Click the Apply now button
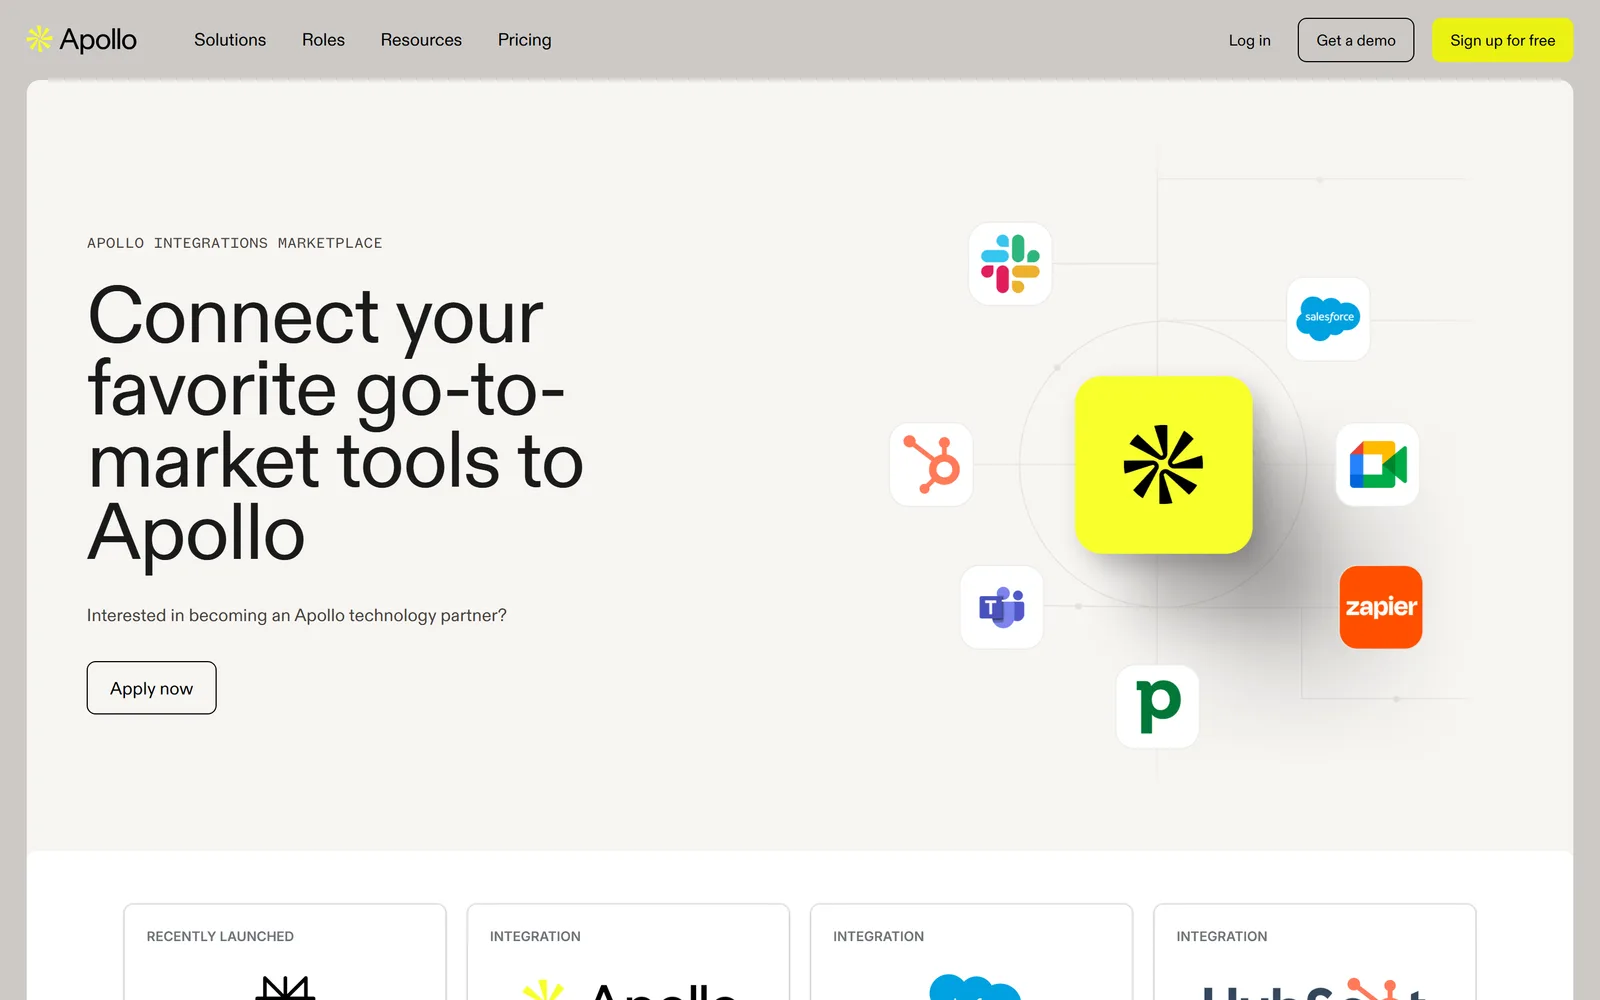 (x=152, y=688)
